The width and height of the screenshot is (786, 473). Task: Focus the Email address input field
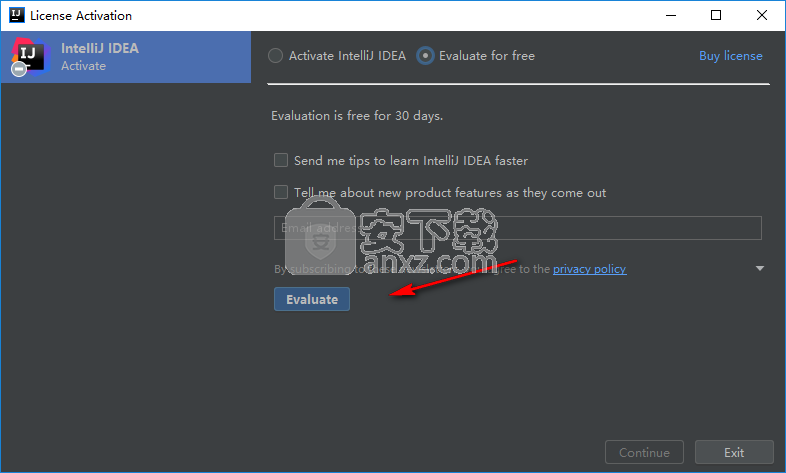518,228
